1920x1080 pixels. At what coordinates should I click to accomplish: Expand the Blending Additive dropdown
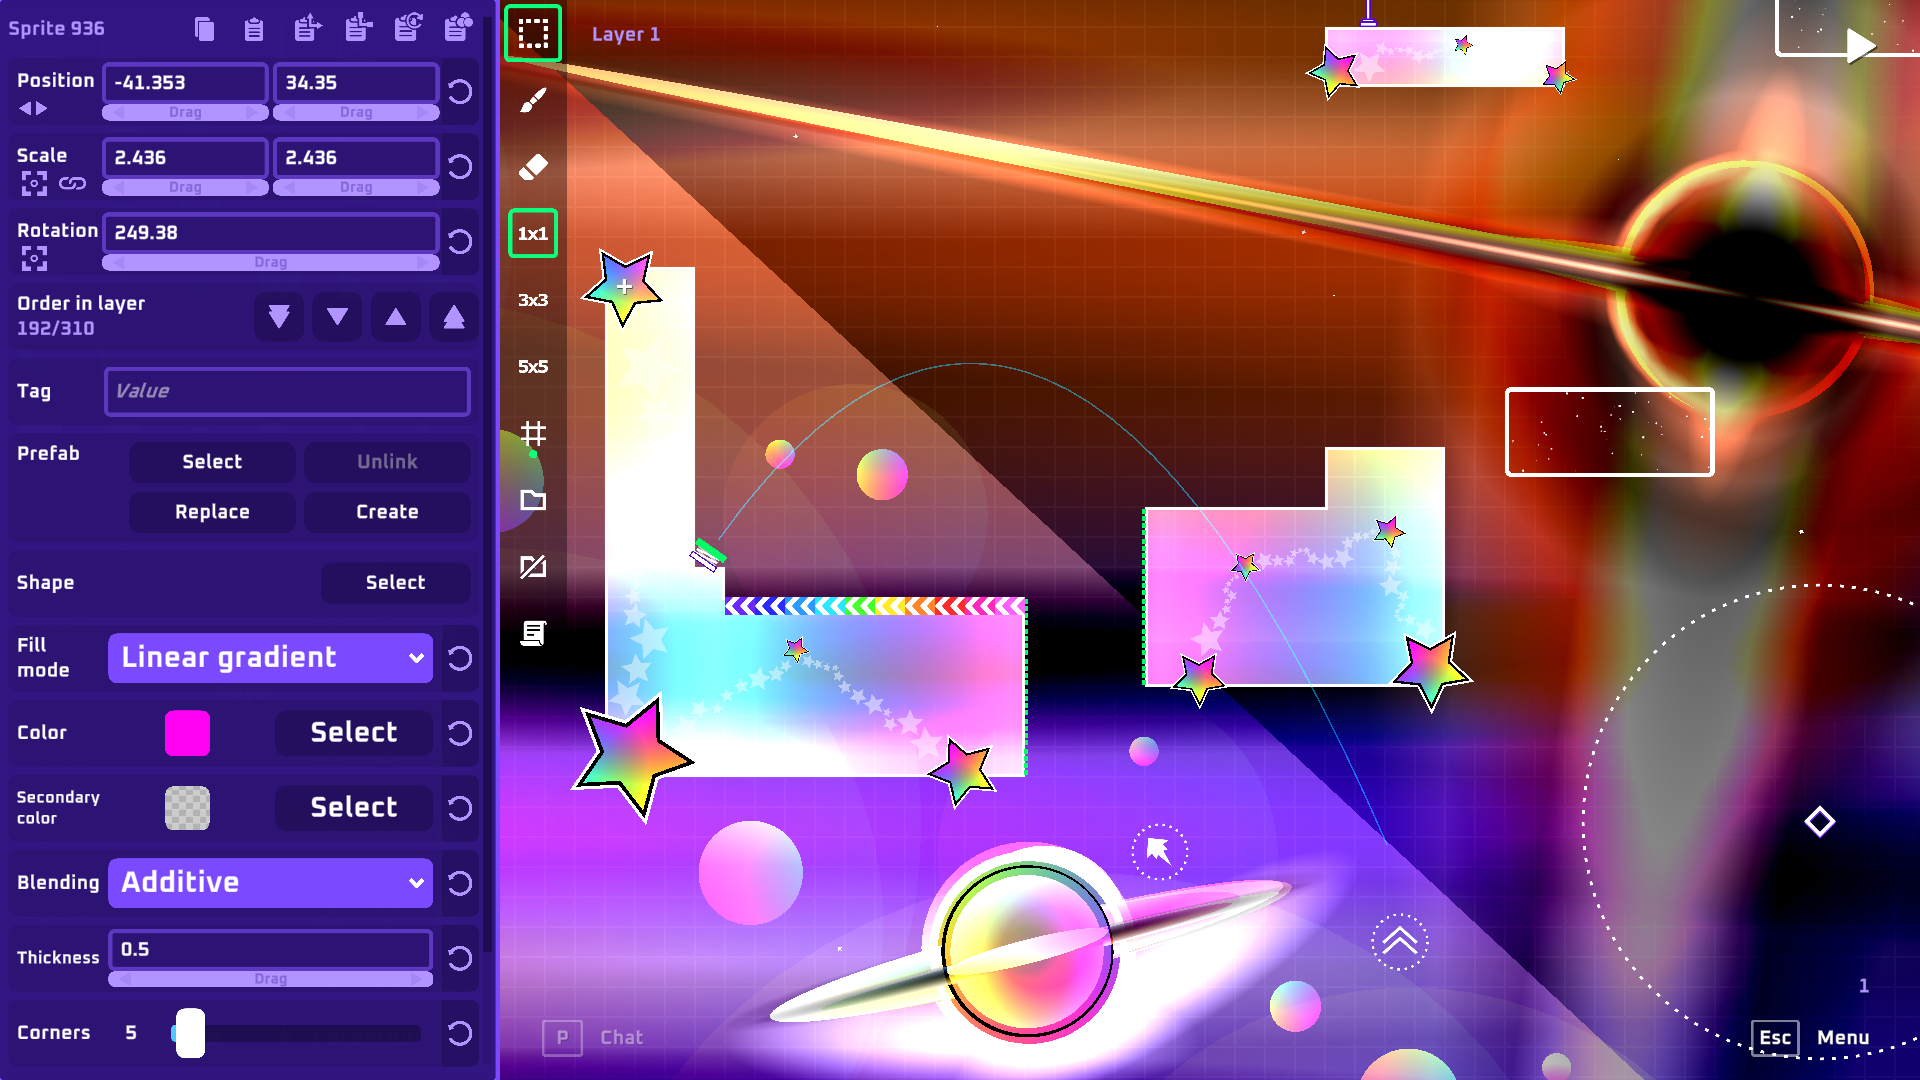pyautogui.click(x=270, y=883)
